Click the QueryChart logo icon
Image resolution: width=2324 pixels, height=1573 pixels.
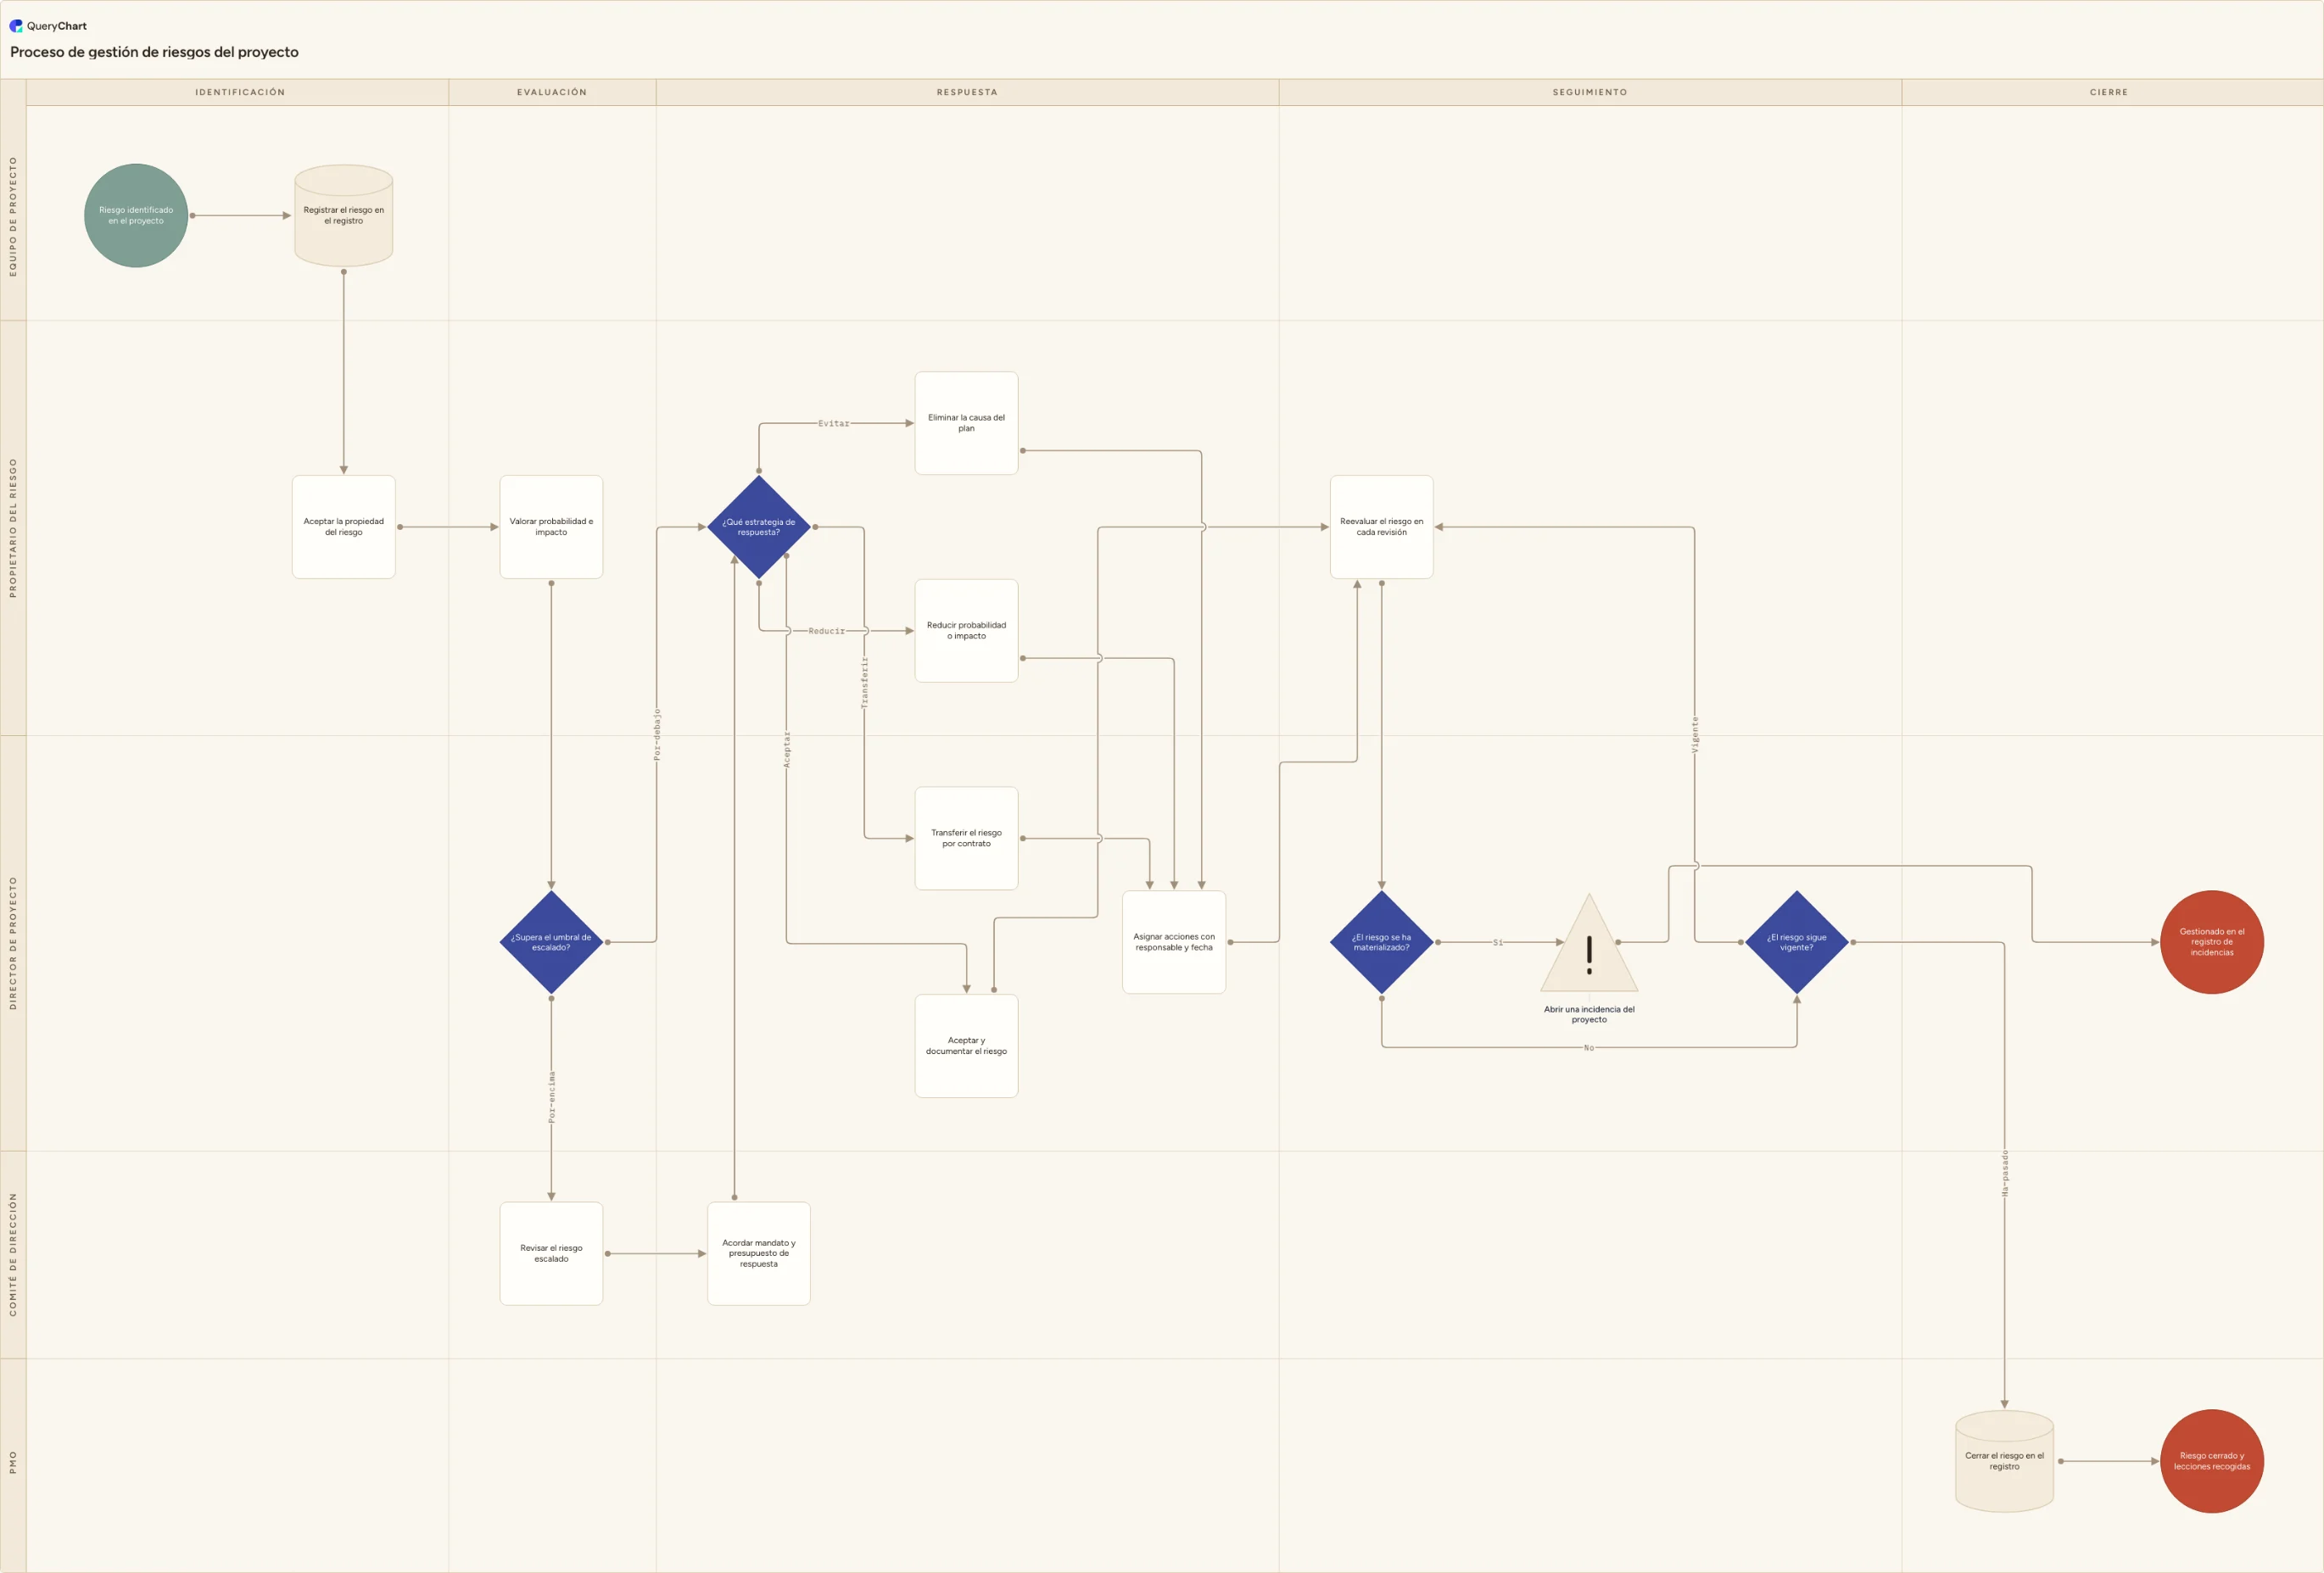16,26
